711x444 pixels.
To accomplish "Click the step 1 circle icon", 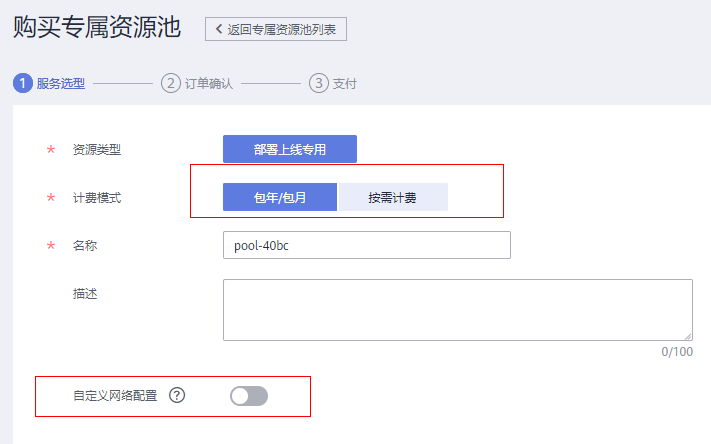I will [x=22, y=83].
